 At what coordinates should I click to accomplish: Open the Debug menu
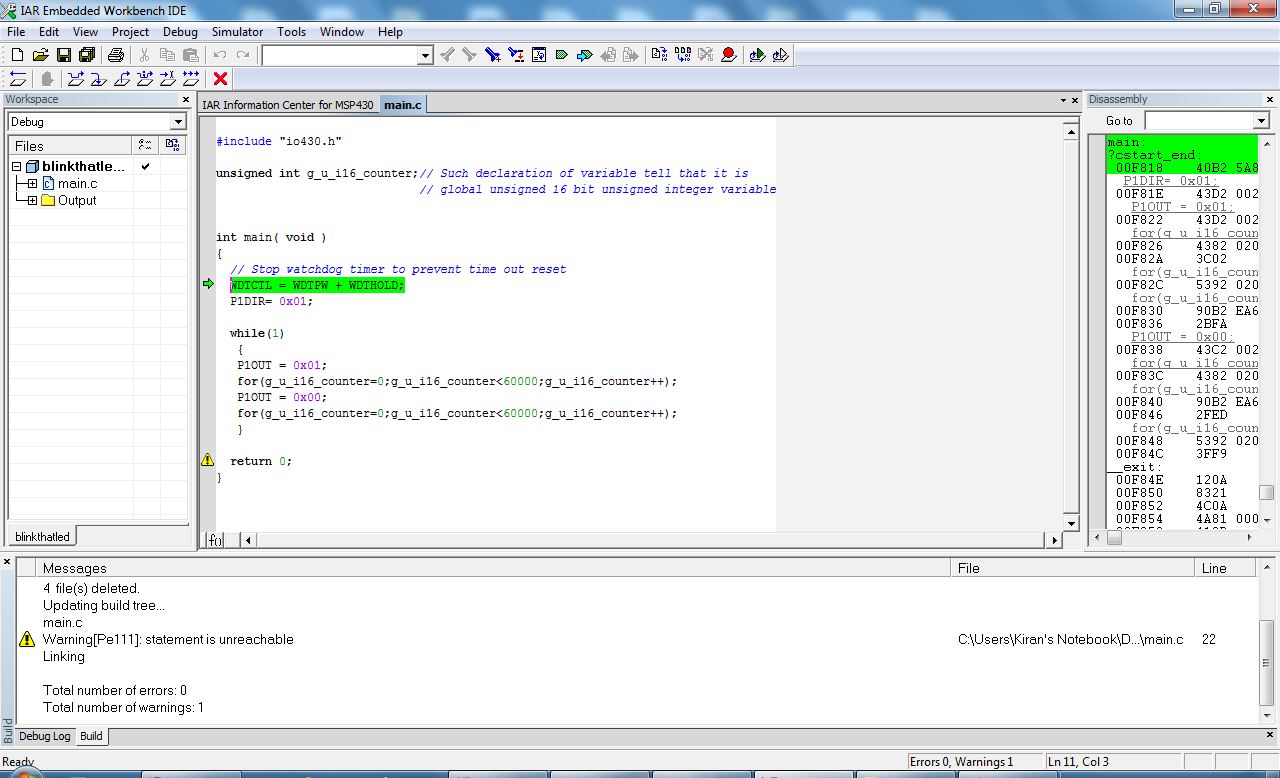pos(180,32)
